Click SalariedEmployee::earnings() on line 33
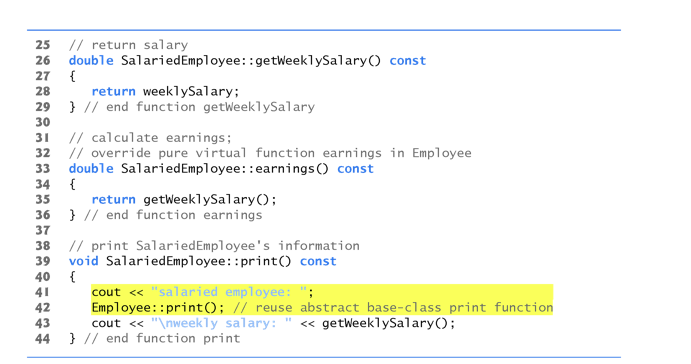The width and height of the screenshot is (691, 364). (225, 168)
